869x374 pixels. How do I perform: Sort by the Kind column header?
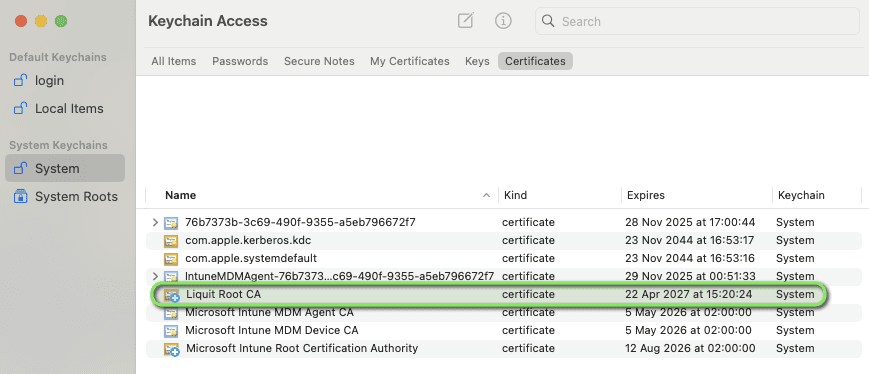514,195
